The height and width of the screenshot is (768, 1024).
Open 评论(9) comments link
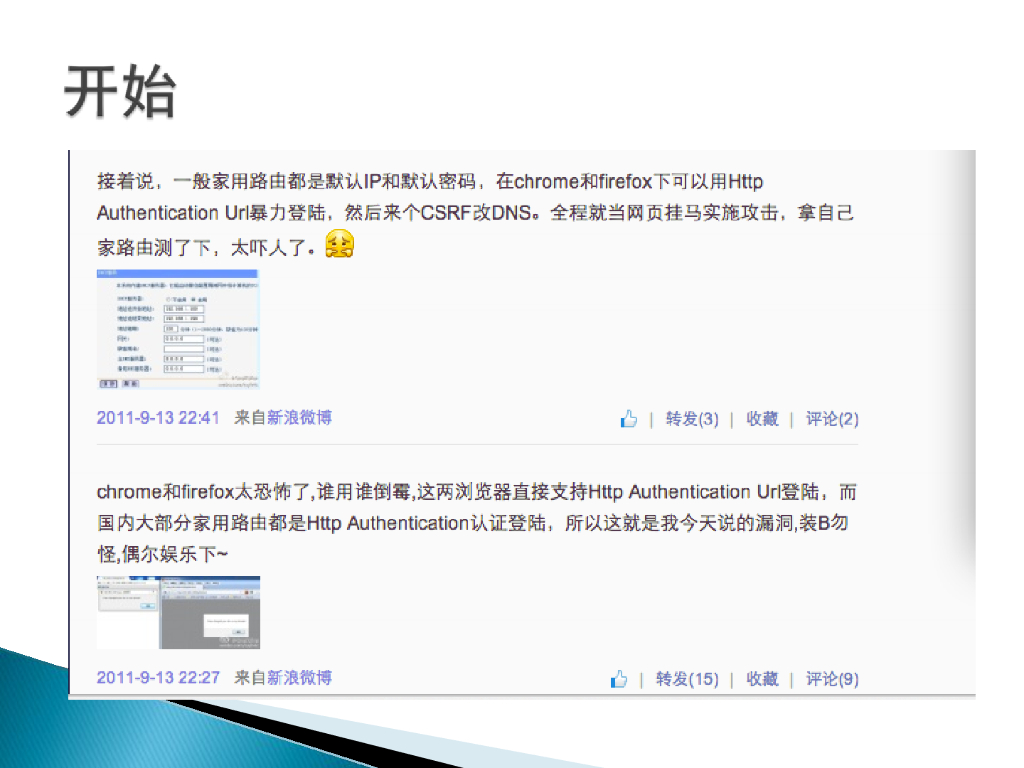click(x=831, y=679)
